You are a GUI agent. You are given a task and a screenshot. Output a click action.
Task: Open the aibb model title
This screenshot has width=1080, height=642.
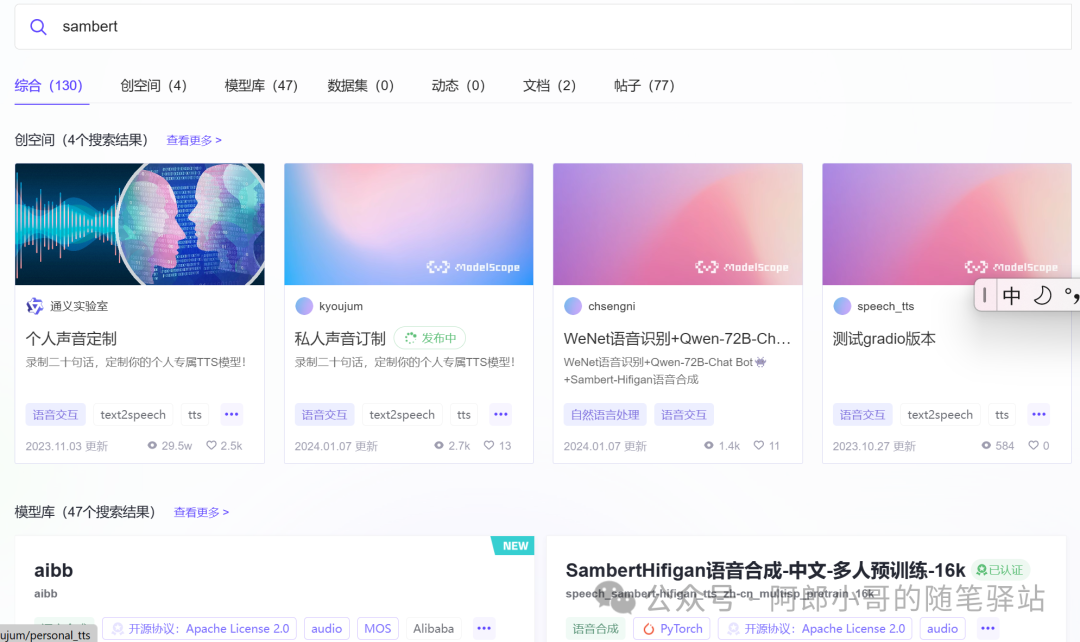tap(53, 570)
